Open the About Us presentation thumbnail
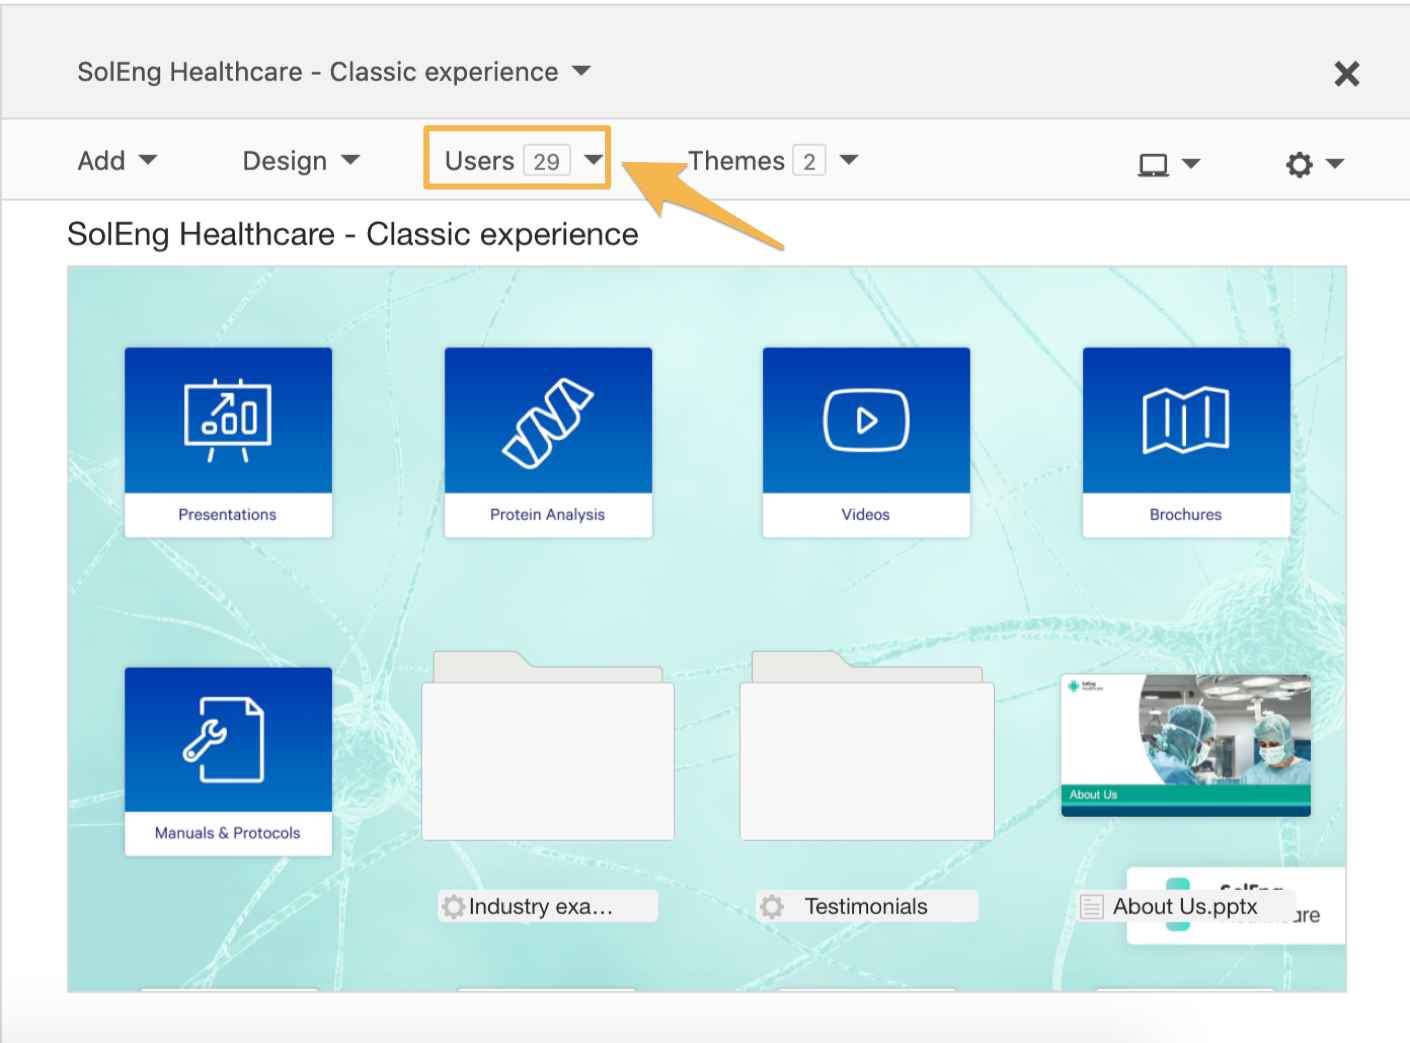This screenshot has width=1410, height=1043. (x=1186, y=746)
